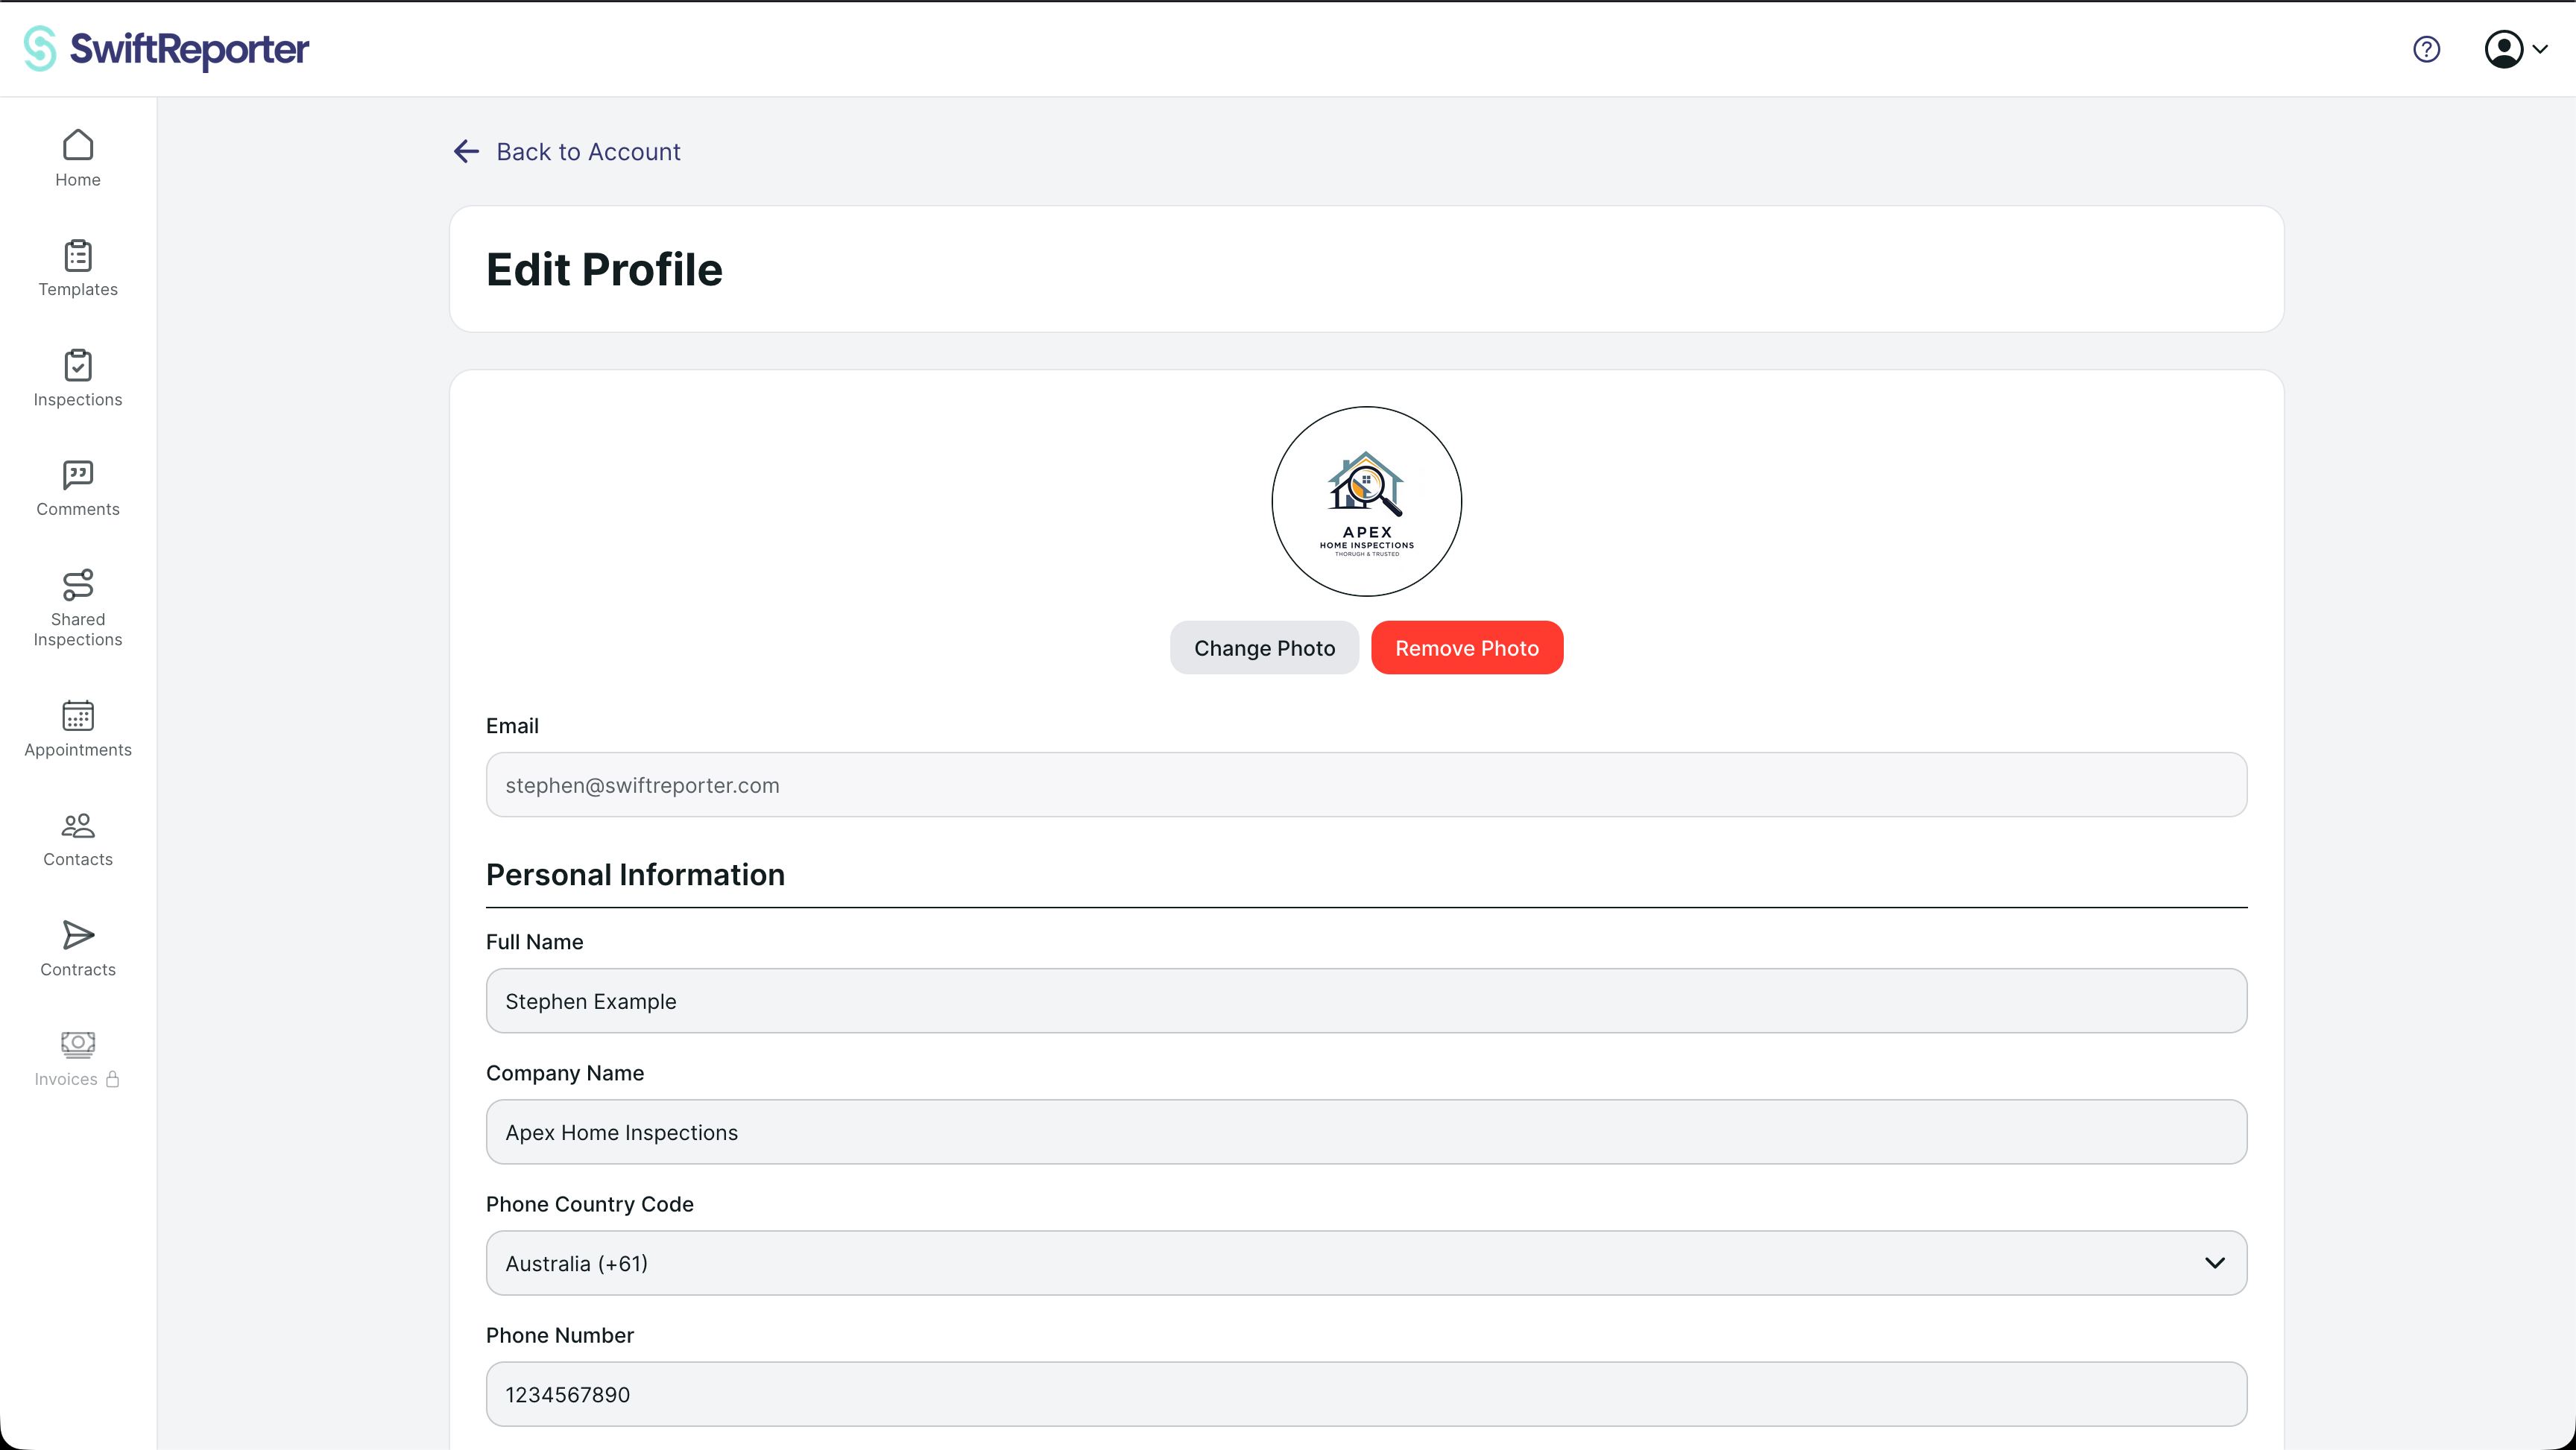Focus the Company Name input field
Screen dimensions: 2576x1450
pos(1366,1132)
